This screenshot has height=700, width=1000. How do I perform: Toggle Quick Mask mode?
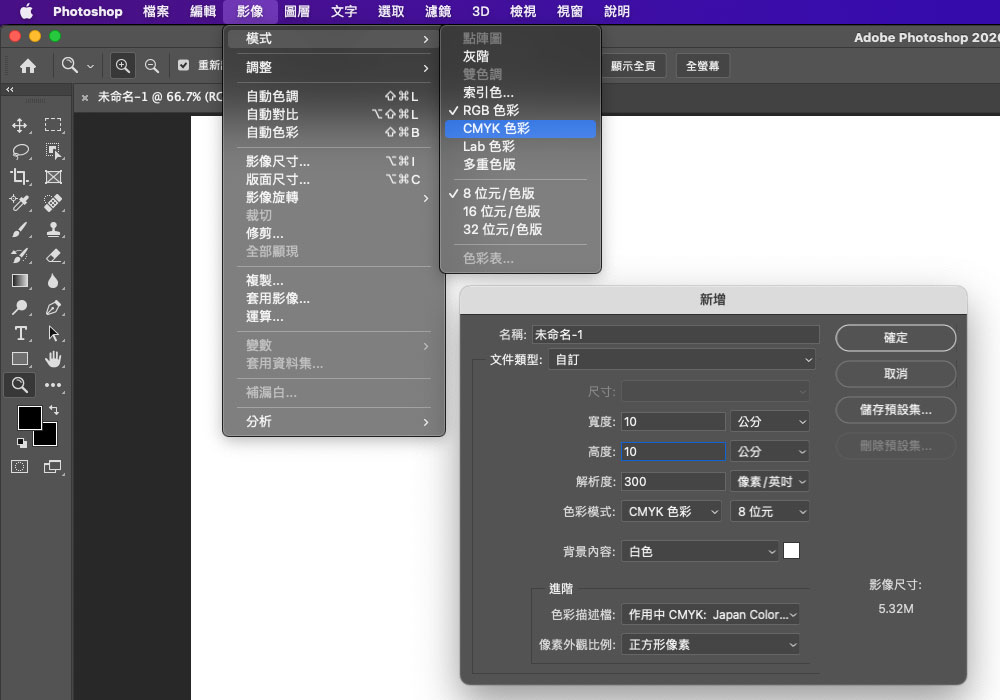pyautogui.click(x=19, y=466)
